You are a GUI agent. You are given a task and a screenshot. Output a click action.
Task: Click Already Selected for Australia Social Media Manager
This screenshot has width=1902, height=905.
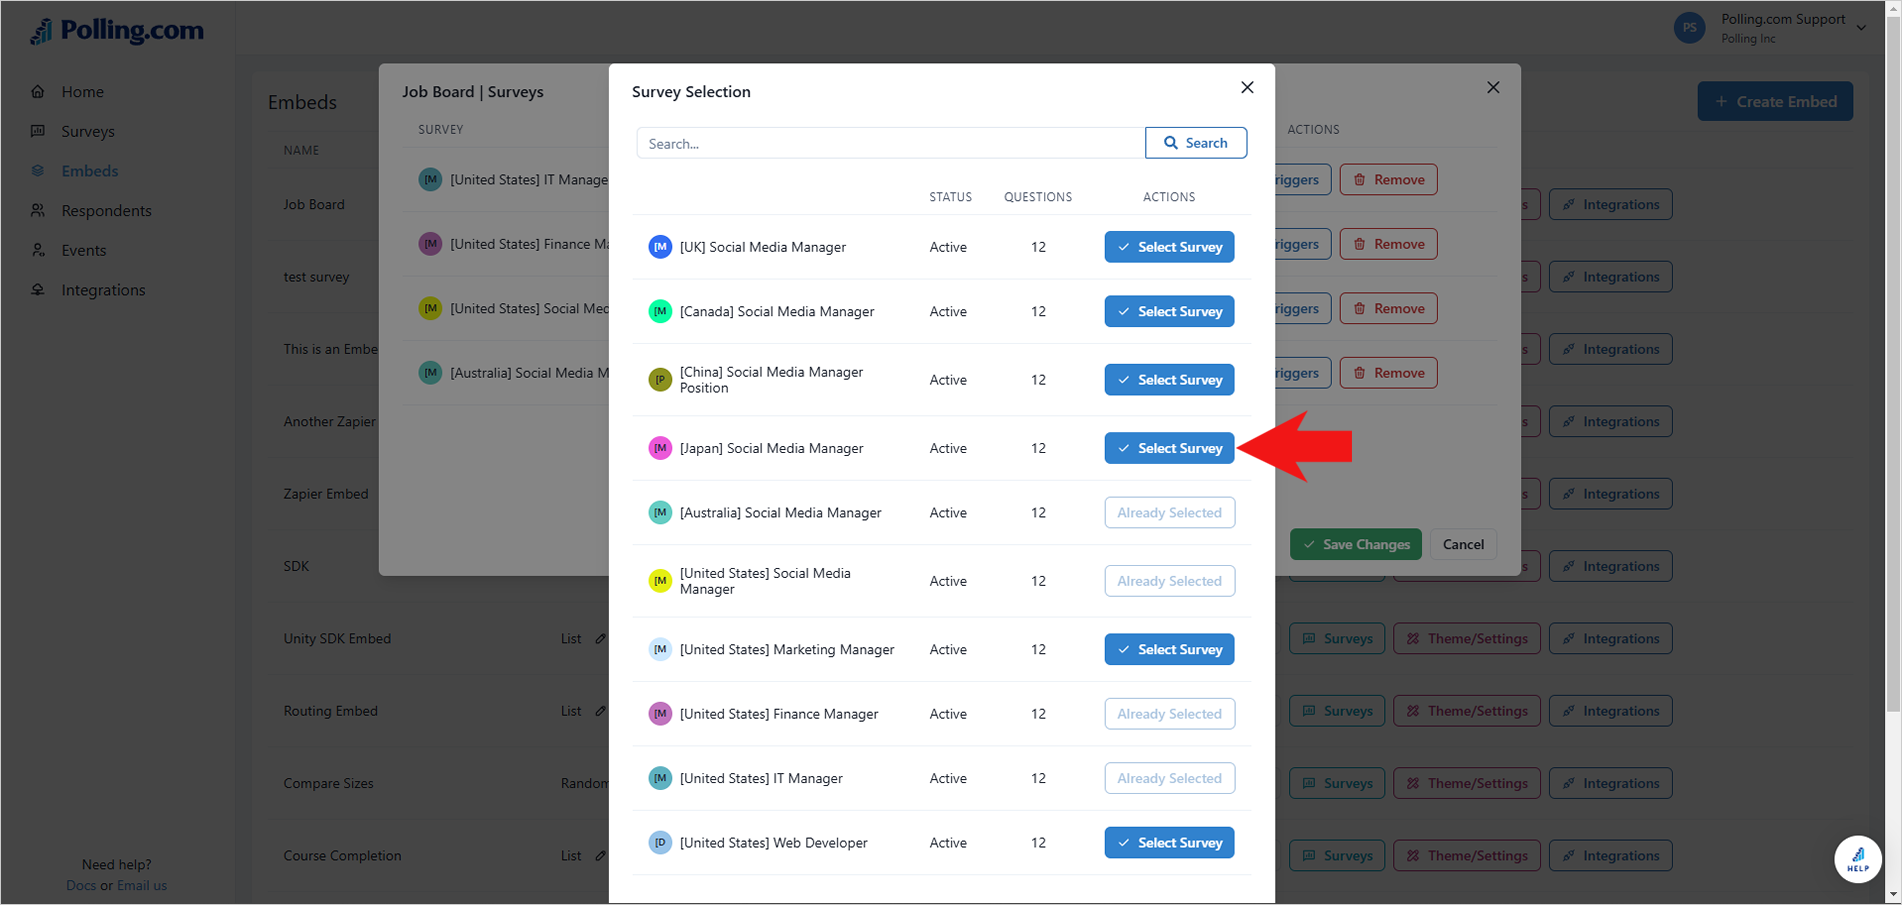[1169, 513]
